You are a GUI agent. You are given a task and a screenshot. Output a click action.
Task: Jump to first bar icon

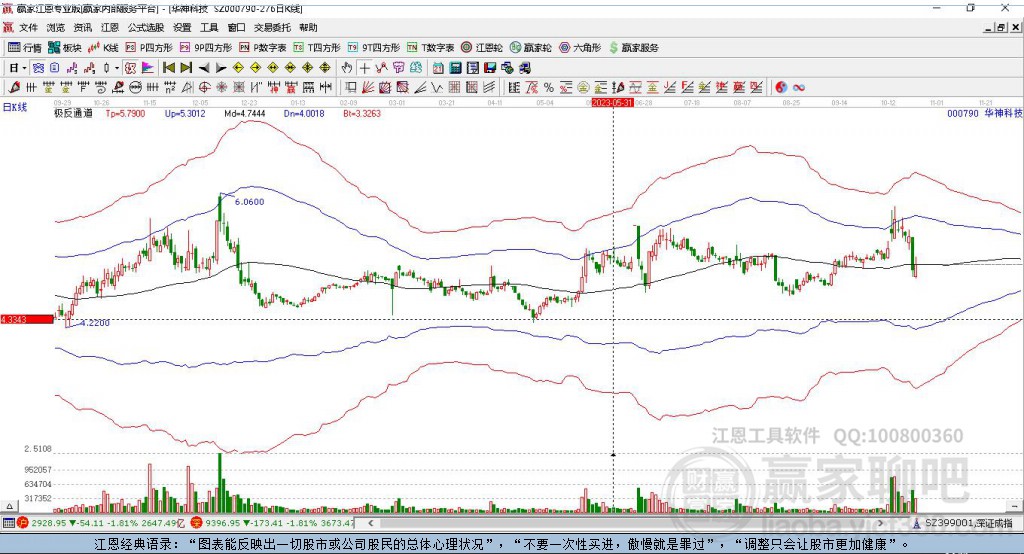pyautogui.click(x=168, y=68)
